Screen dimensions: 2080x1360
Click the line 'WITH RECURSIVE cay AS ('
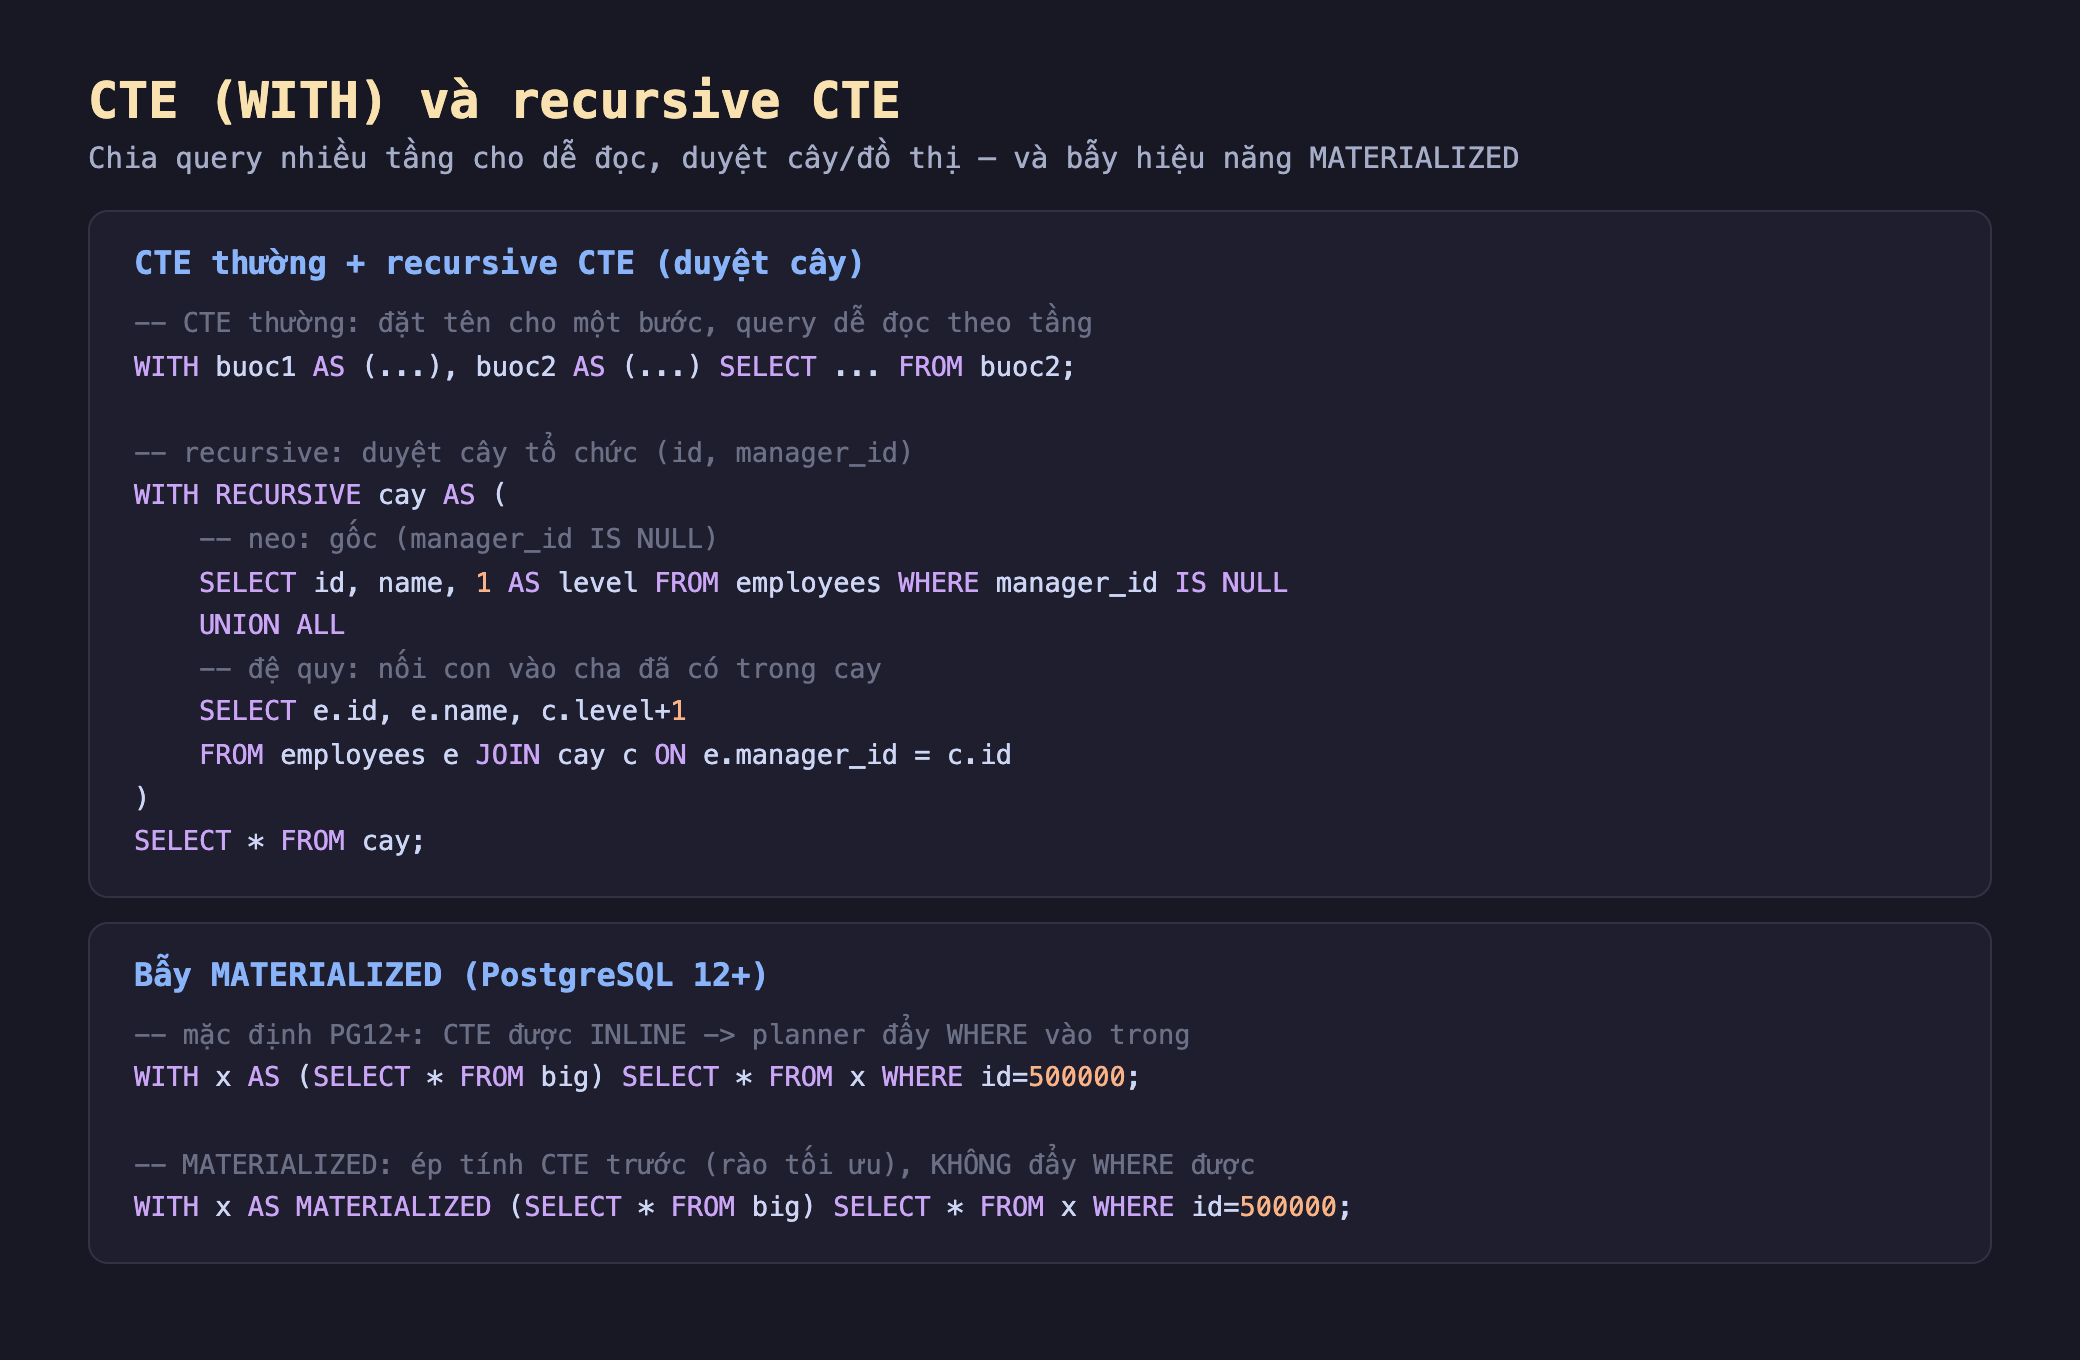point(320,495)
